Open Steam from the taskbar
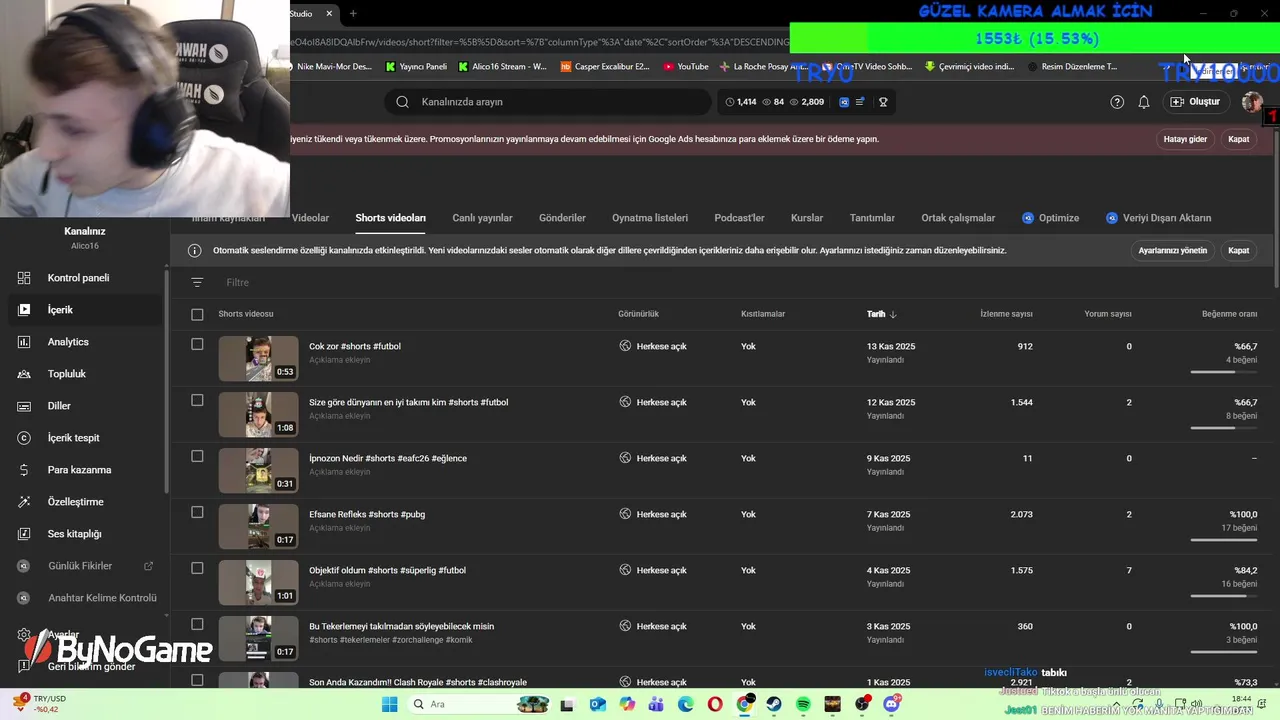Viewport: 1280px width, 720px height. pyautogui.click(x=774, y=704)
